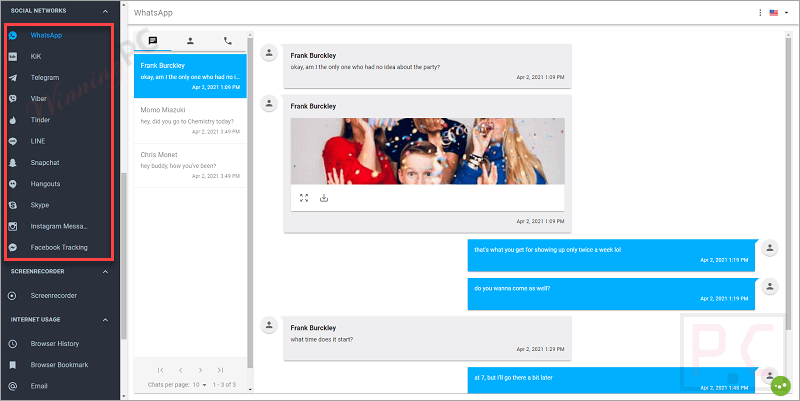Open Telegram in the social networks sidebar
Screen dimensions: 800x401
[x=44, y=77]
